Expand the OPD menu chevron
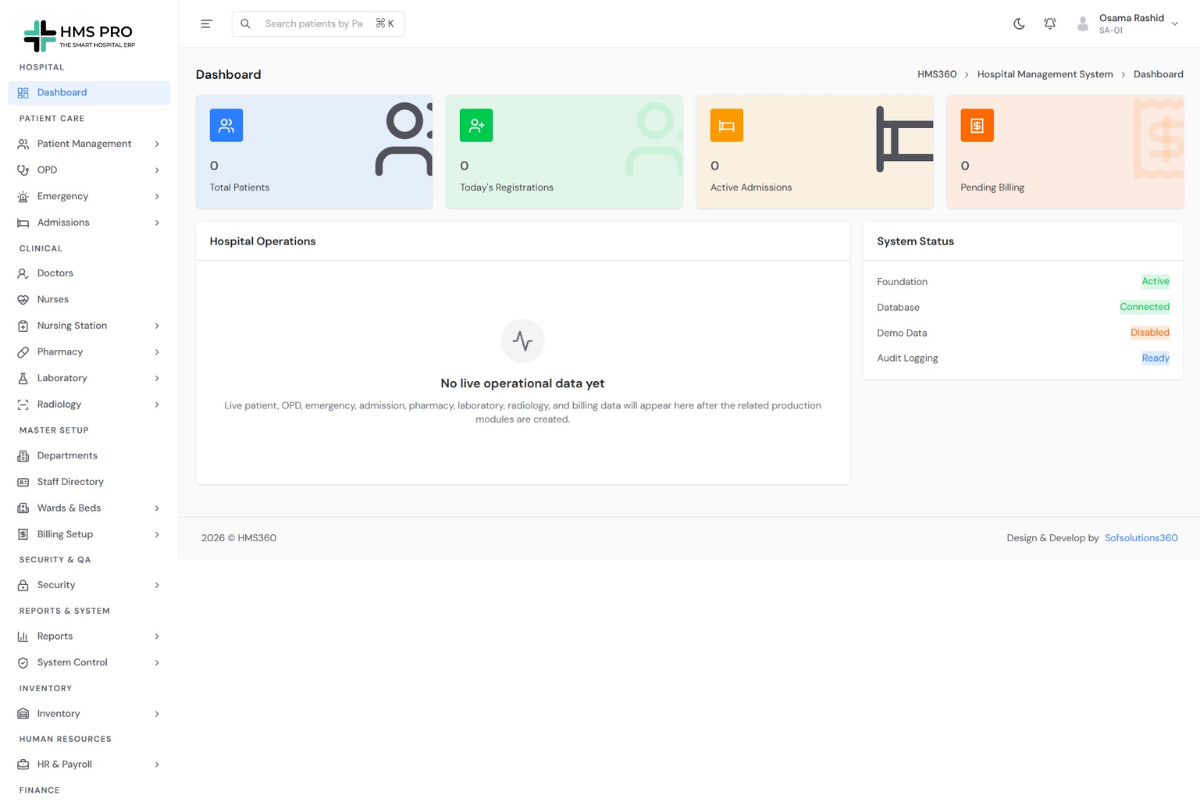The width and height of the screenshot is (1200, 800). click(157, 170)
